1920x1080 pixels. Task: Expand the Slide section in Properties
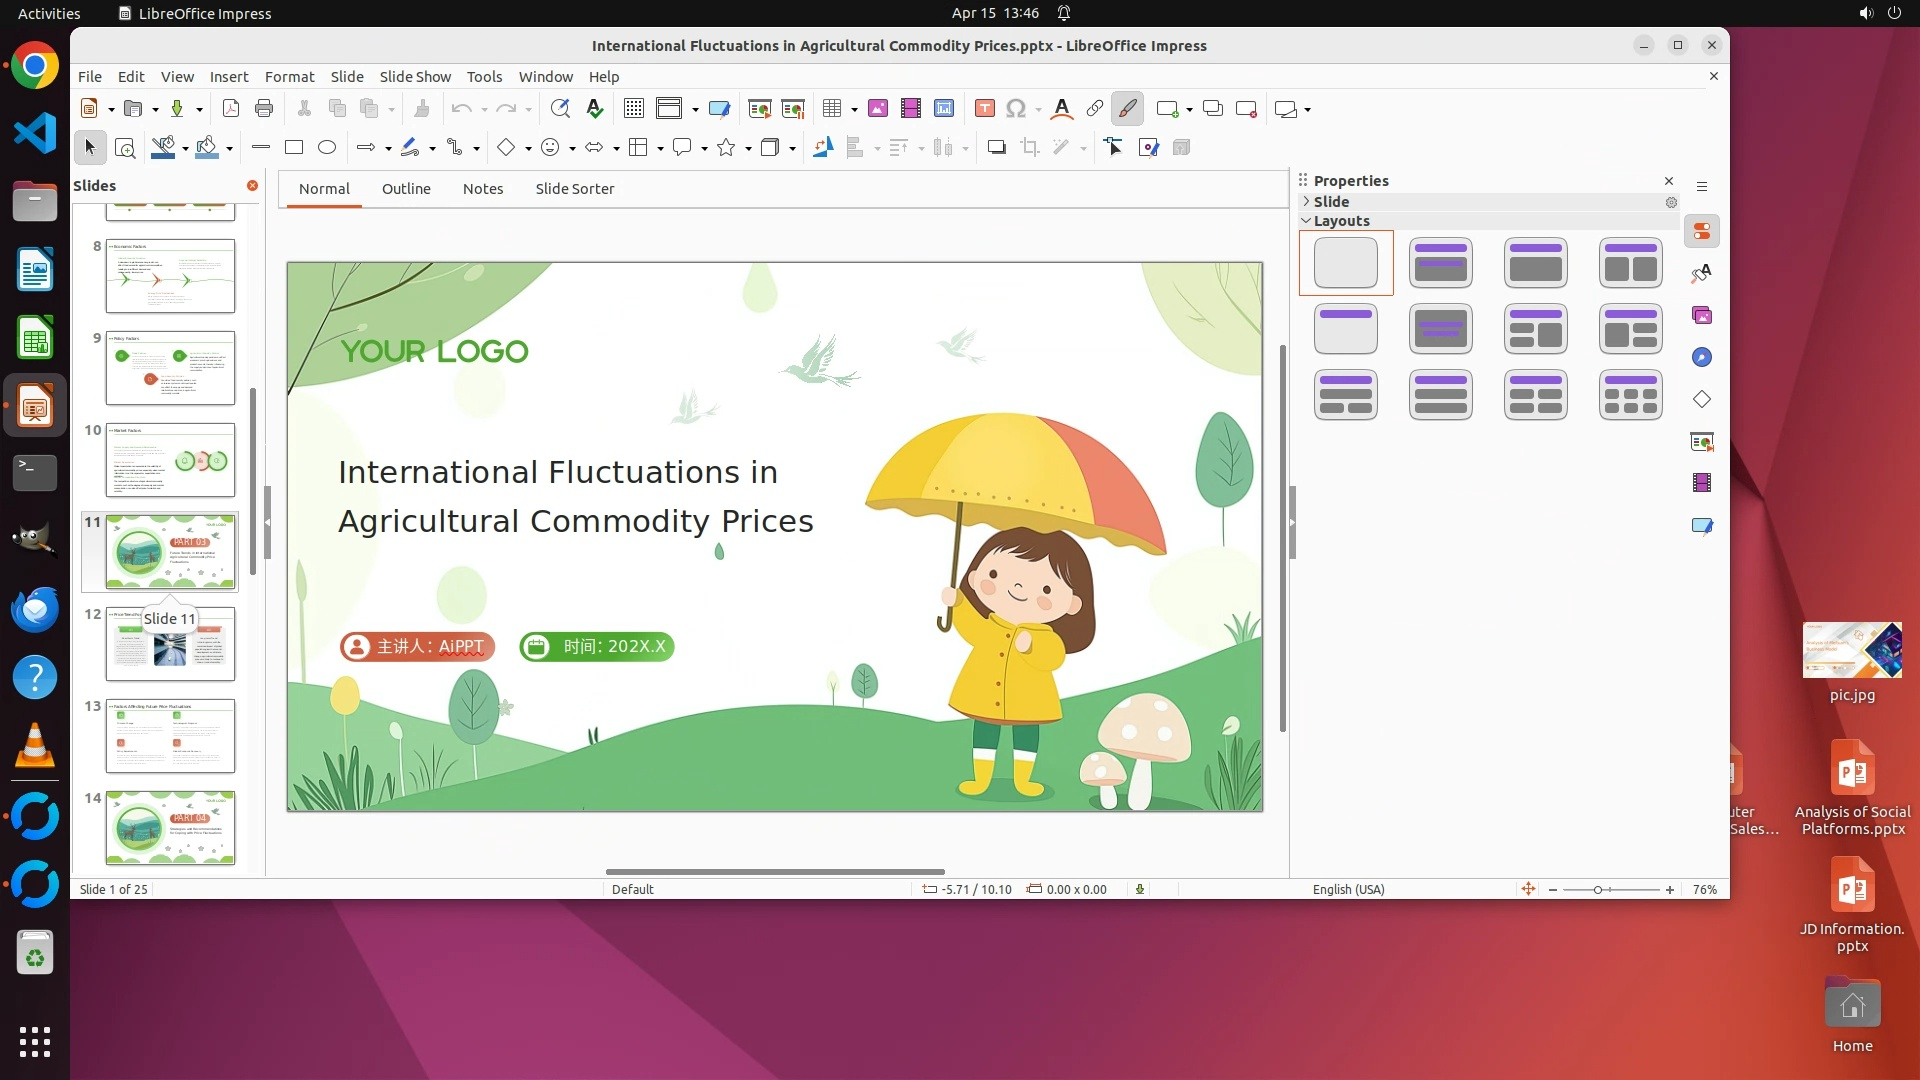point(1306,202)
